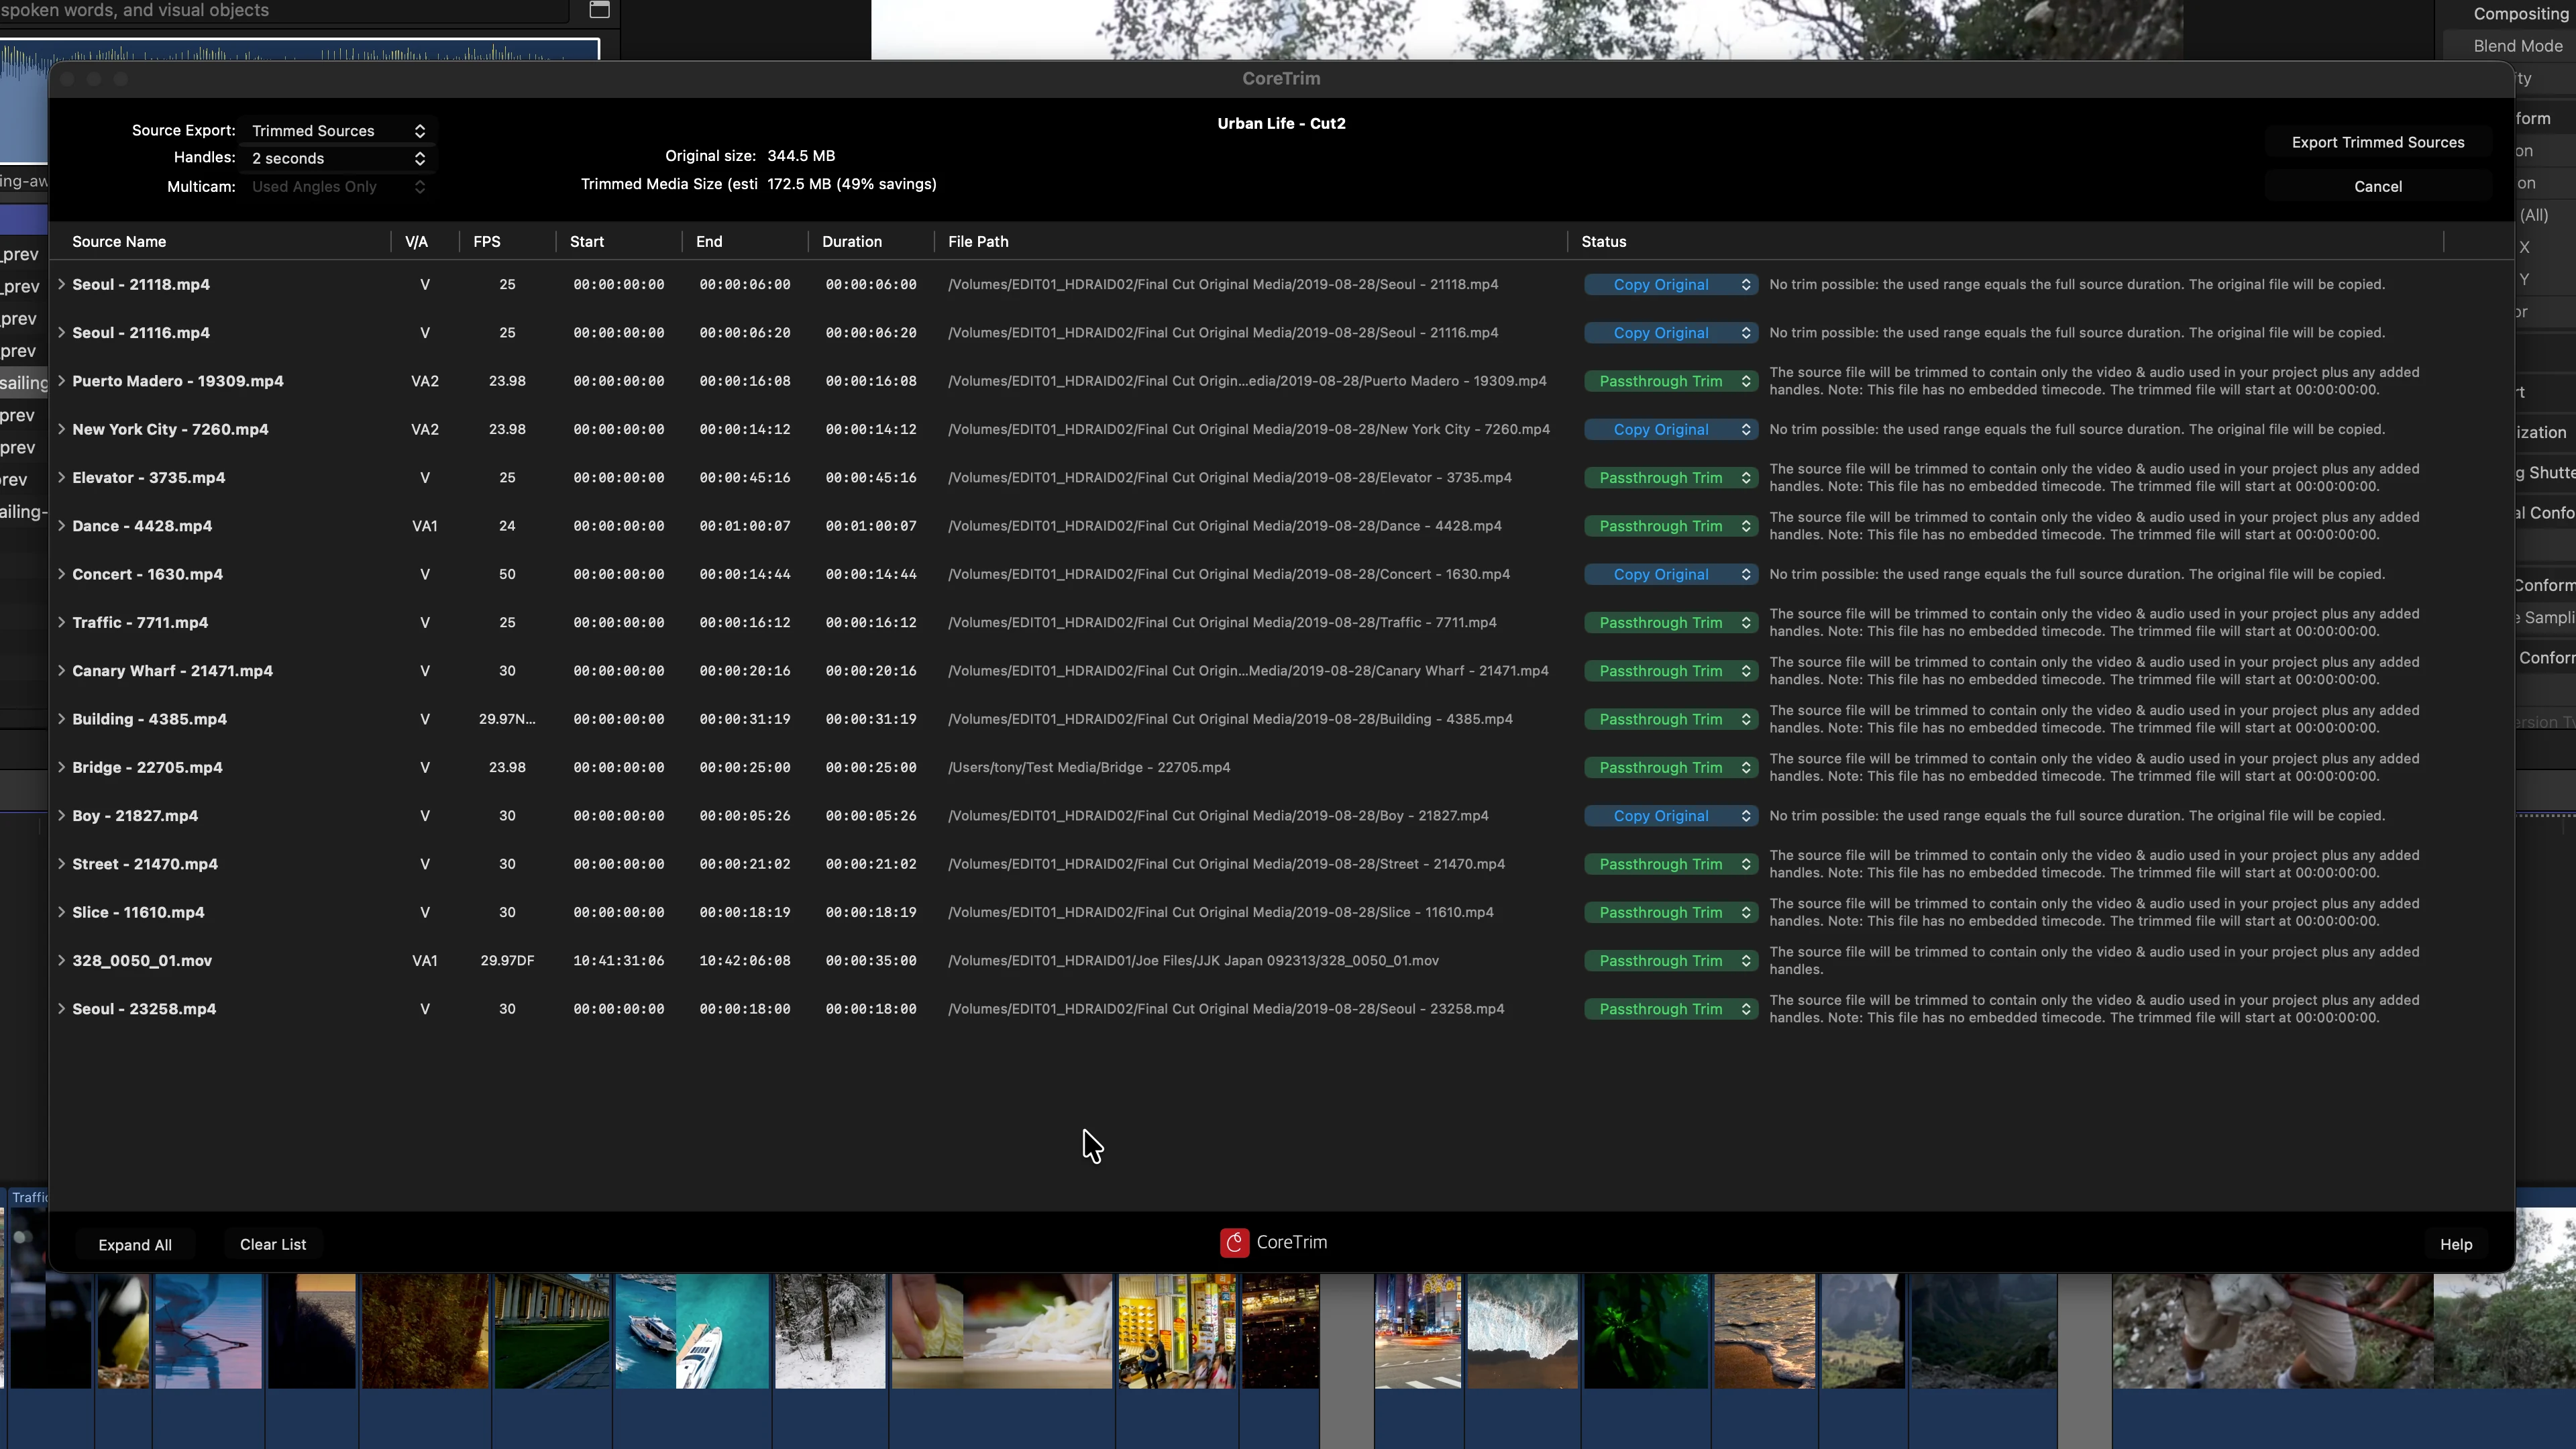Screen dimensions: 2576x1449
Task: Expand the Bridge - 22705.mp4 row
Action: [x=61, y=767]
